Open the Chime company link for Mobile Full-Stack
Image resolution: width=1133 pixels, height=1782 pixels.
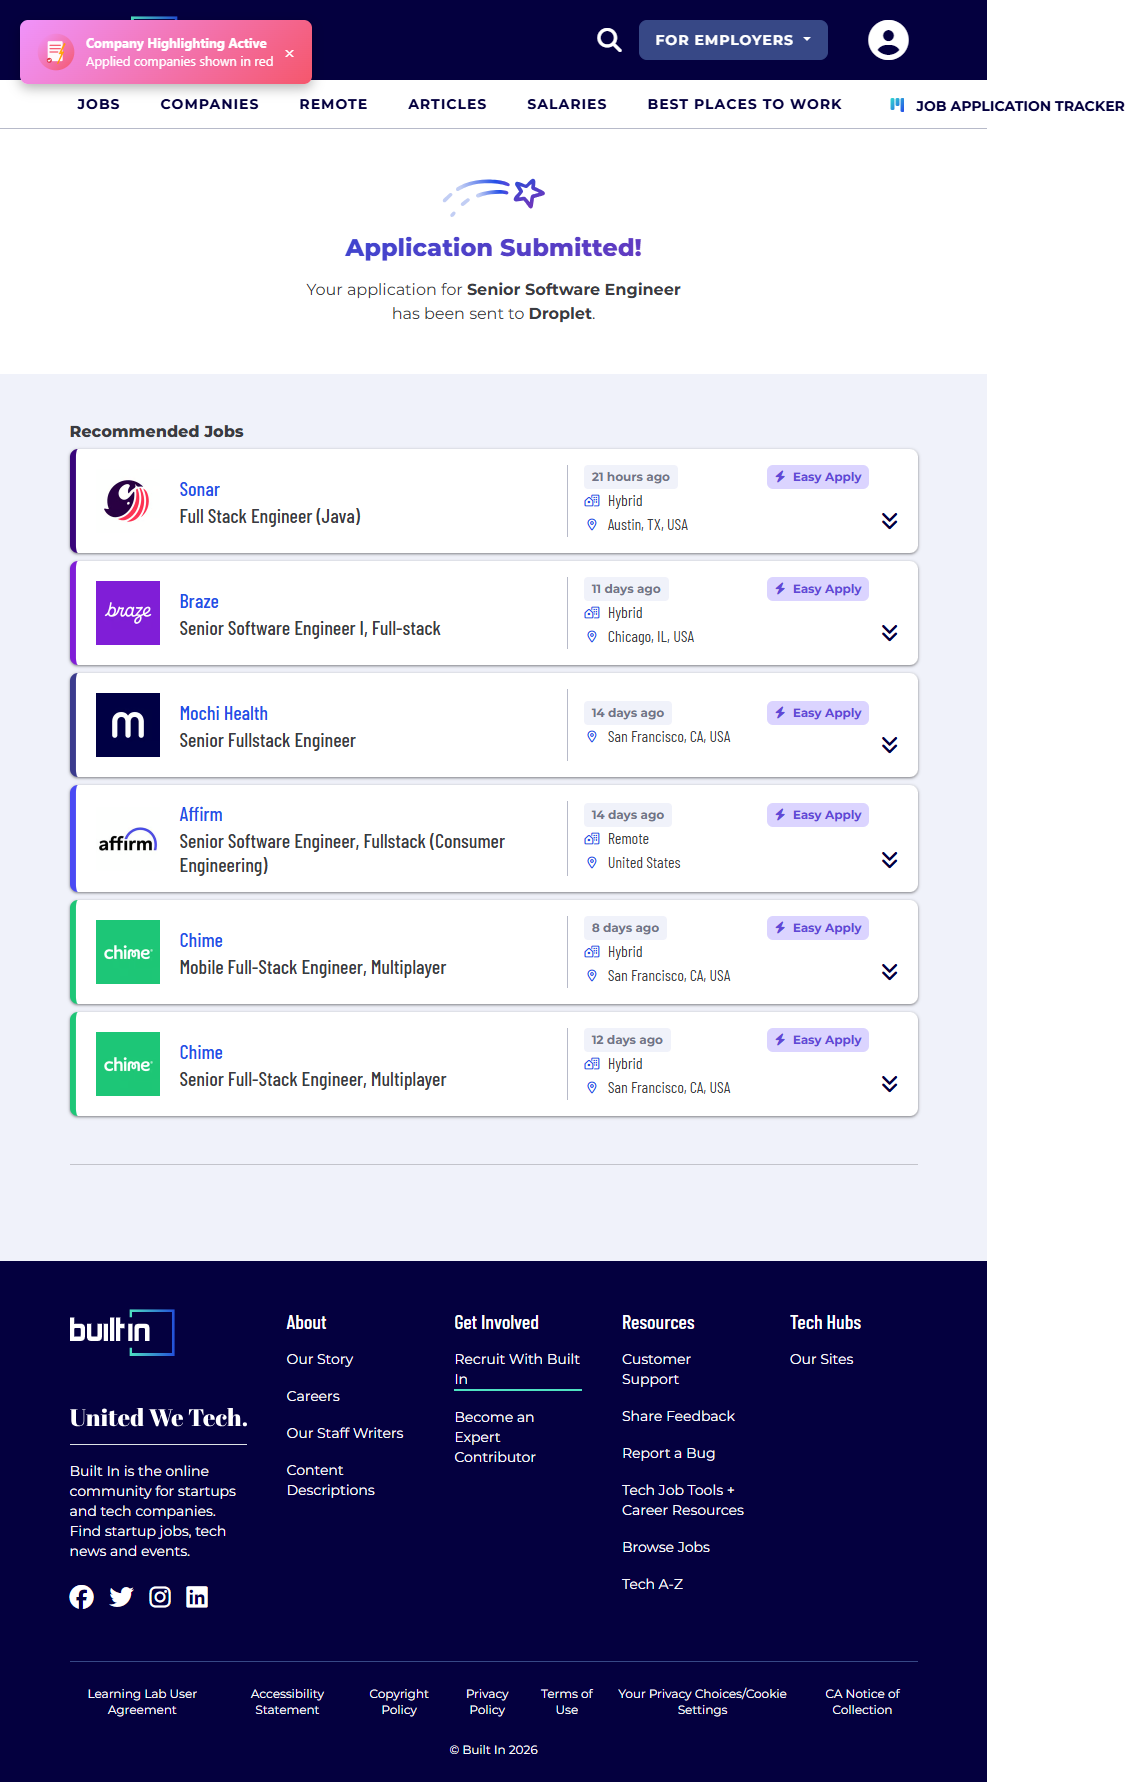[201, 941]
